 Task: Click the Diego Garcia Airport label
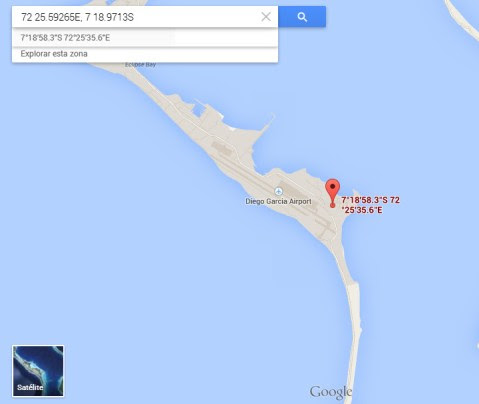point(278,201)
